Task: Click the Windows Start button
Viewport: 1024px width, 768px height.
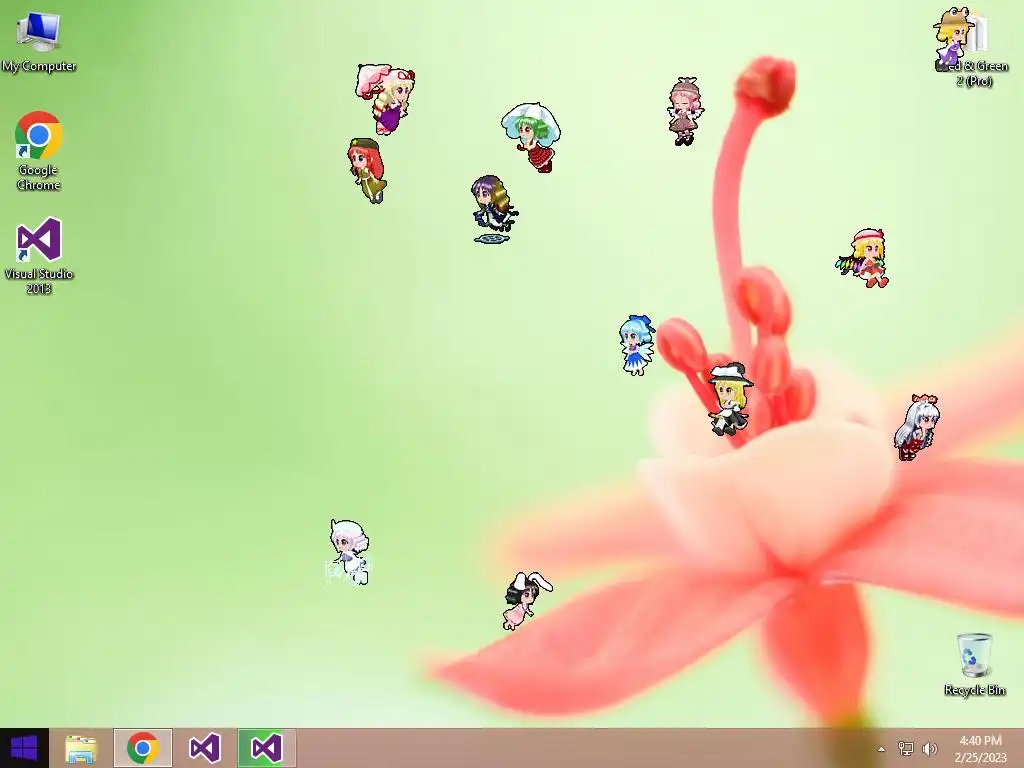Action: point(24,748)
